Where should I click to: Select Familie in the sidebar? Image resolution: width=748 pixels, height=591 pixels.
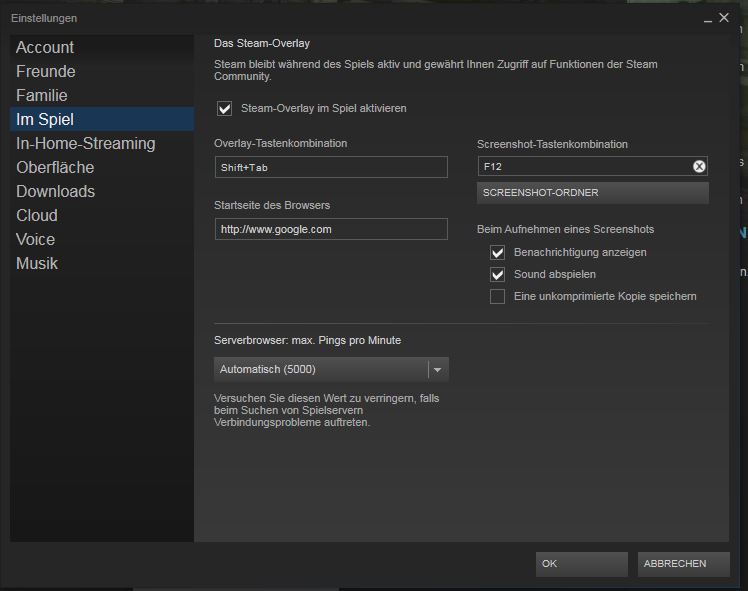click(102, 95)
